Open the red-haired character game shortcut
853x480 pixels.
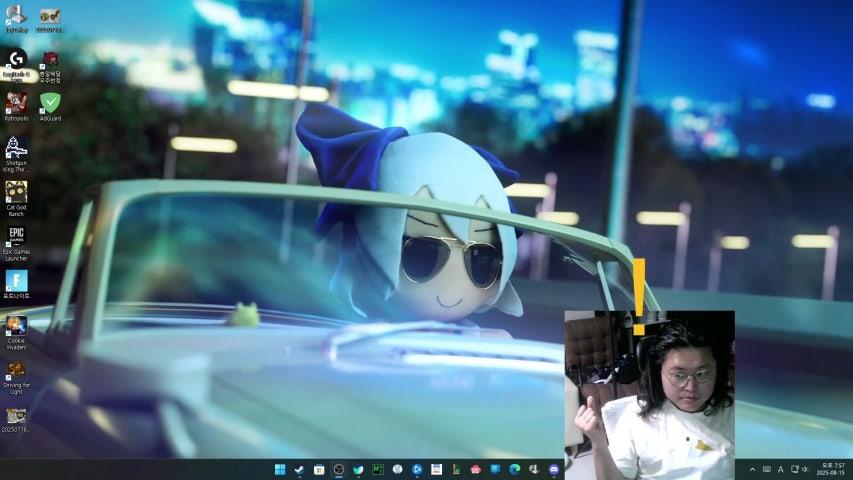(x=50, y=67)
